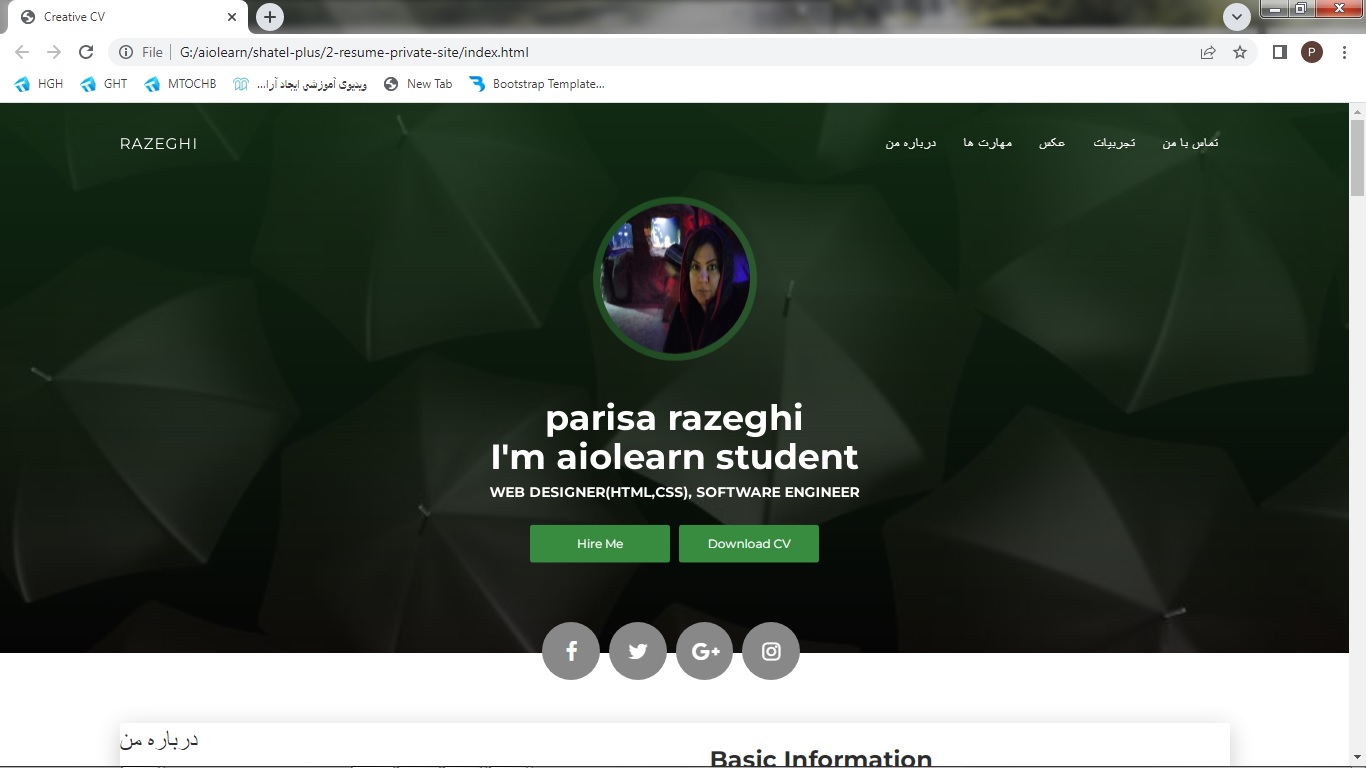Bookmark this page with the star icon
This screenshot has width=1366, height=768.
click(x=1240, y=52)
